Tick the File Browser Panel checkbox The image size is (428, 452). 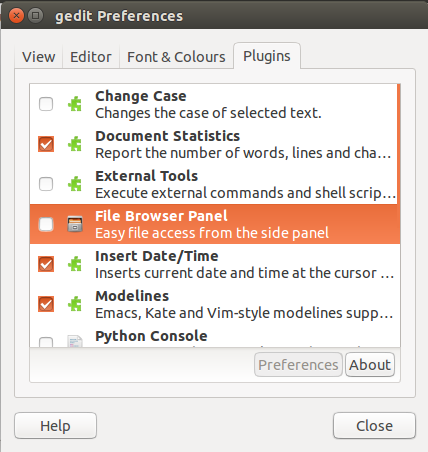click(46, 224)
